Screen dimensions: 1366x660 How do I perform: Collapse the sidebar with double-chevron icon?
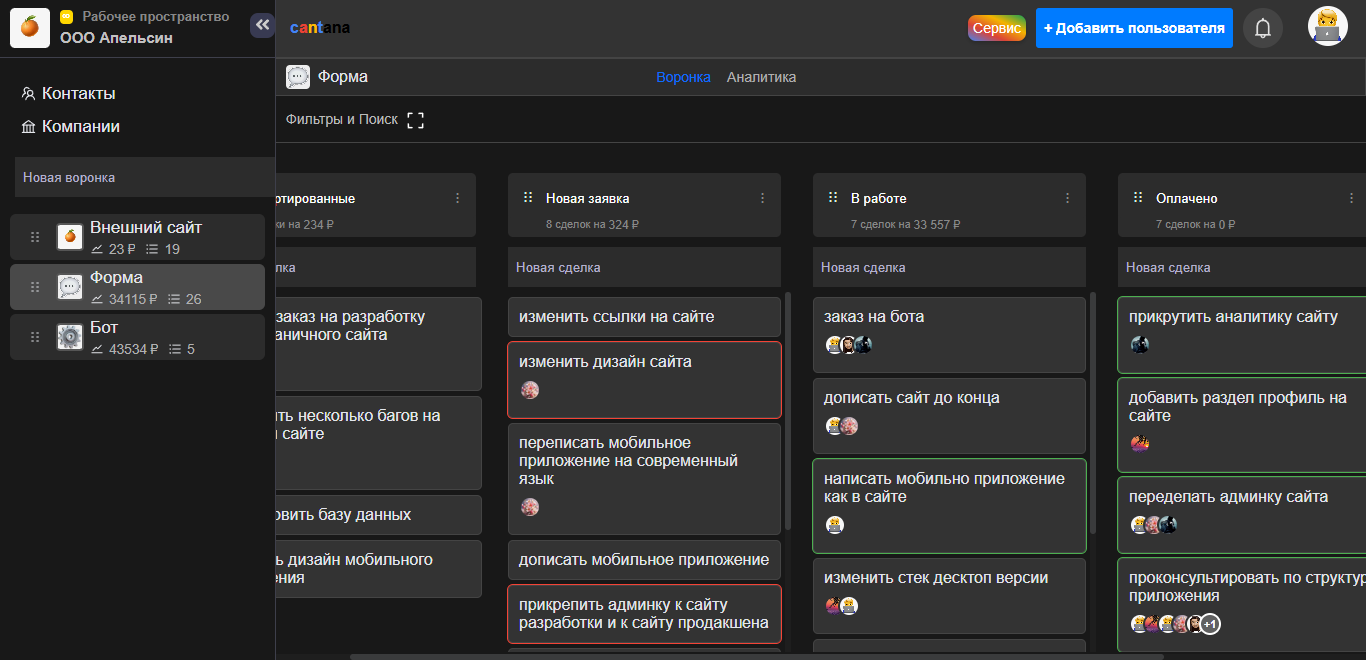[262, 25]
